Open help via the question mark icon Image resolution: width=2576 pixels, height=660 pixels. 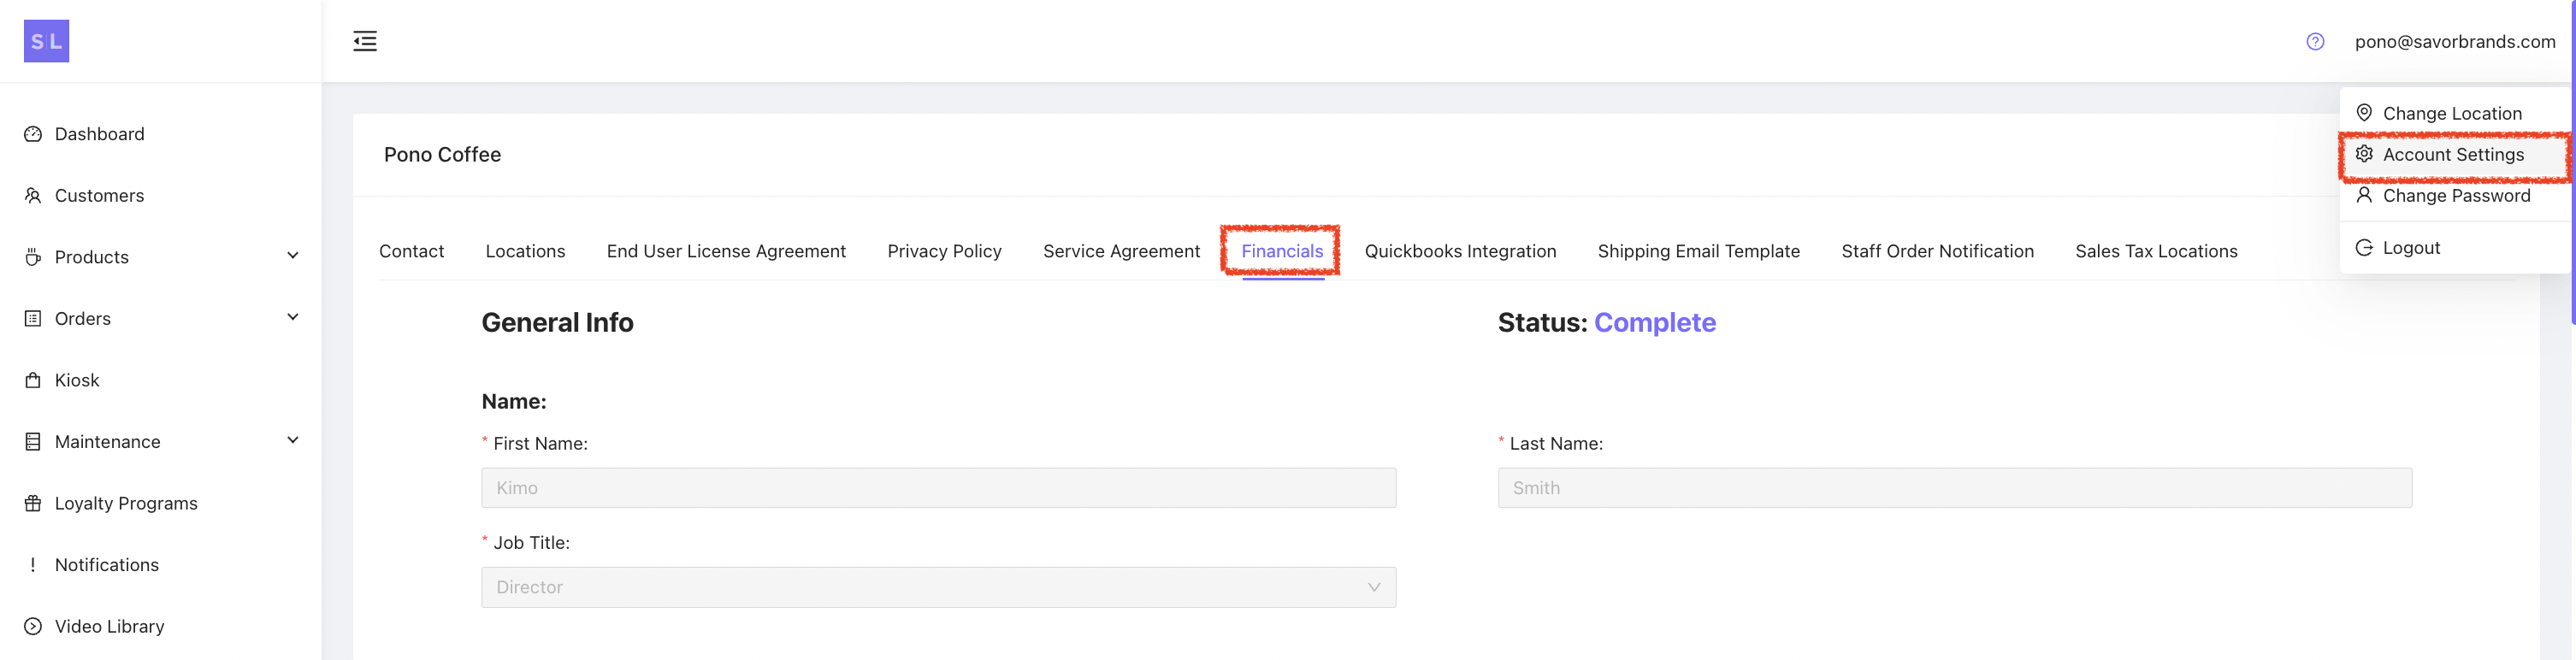click(x=2314, y=41)
